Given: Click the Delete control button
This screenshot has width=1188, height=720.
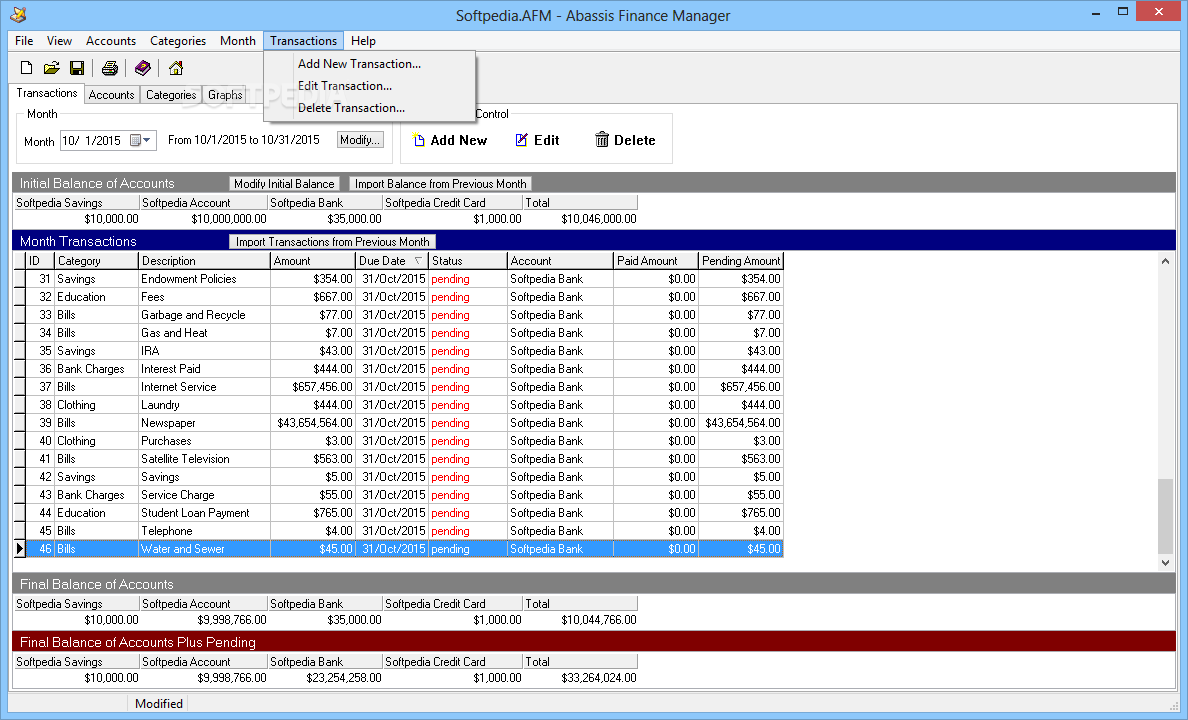Looking at the screenshot, I should 625,140.
